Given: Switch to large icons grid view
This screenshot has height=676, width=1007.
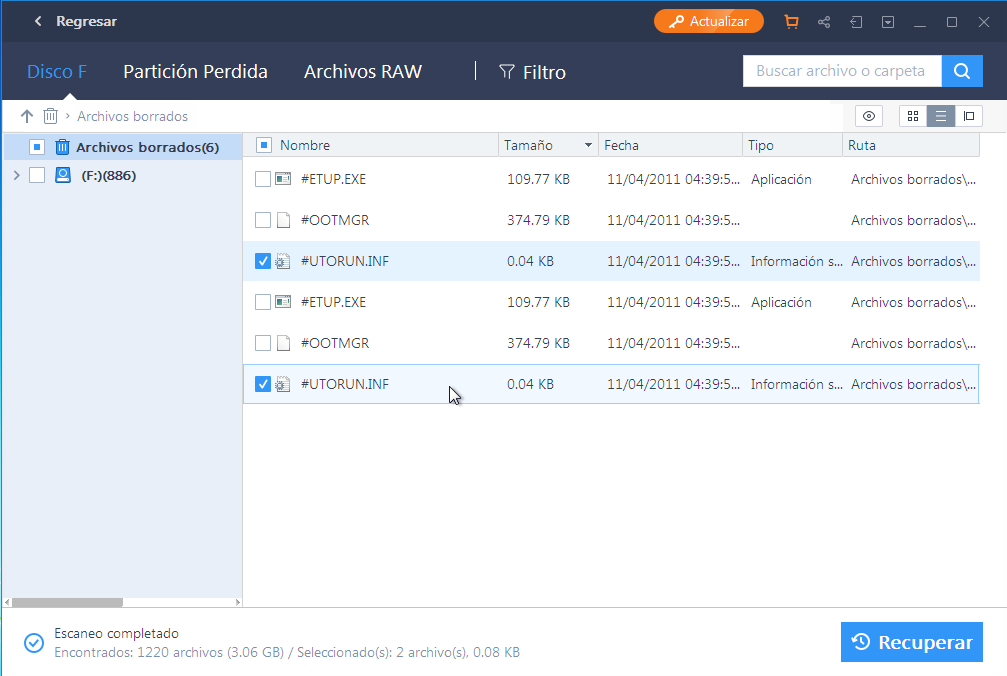Looking at the screenshot, I should tap(913, 117).
